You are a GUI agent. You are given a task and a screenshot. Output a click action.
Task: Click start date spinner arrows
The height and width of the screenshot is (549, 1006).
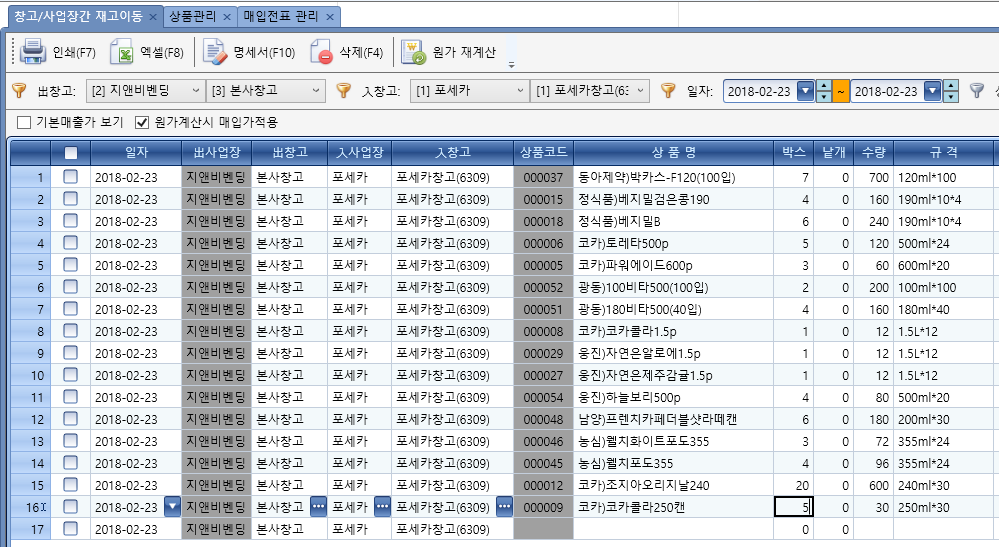[x=824, y=91]
